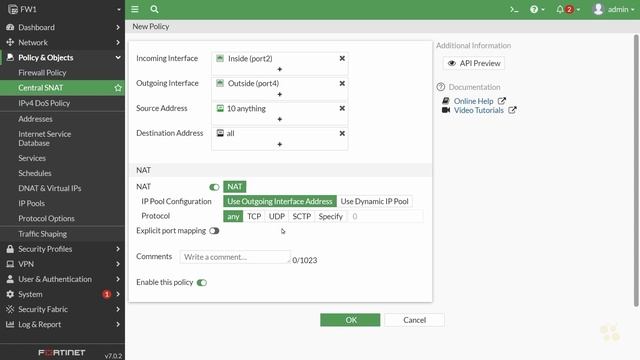Select the any protocol option
Image resolution: width=640 pixels, height=360 pixels.
233,216
